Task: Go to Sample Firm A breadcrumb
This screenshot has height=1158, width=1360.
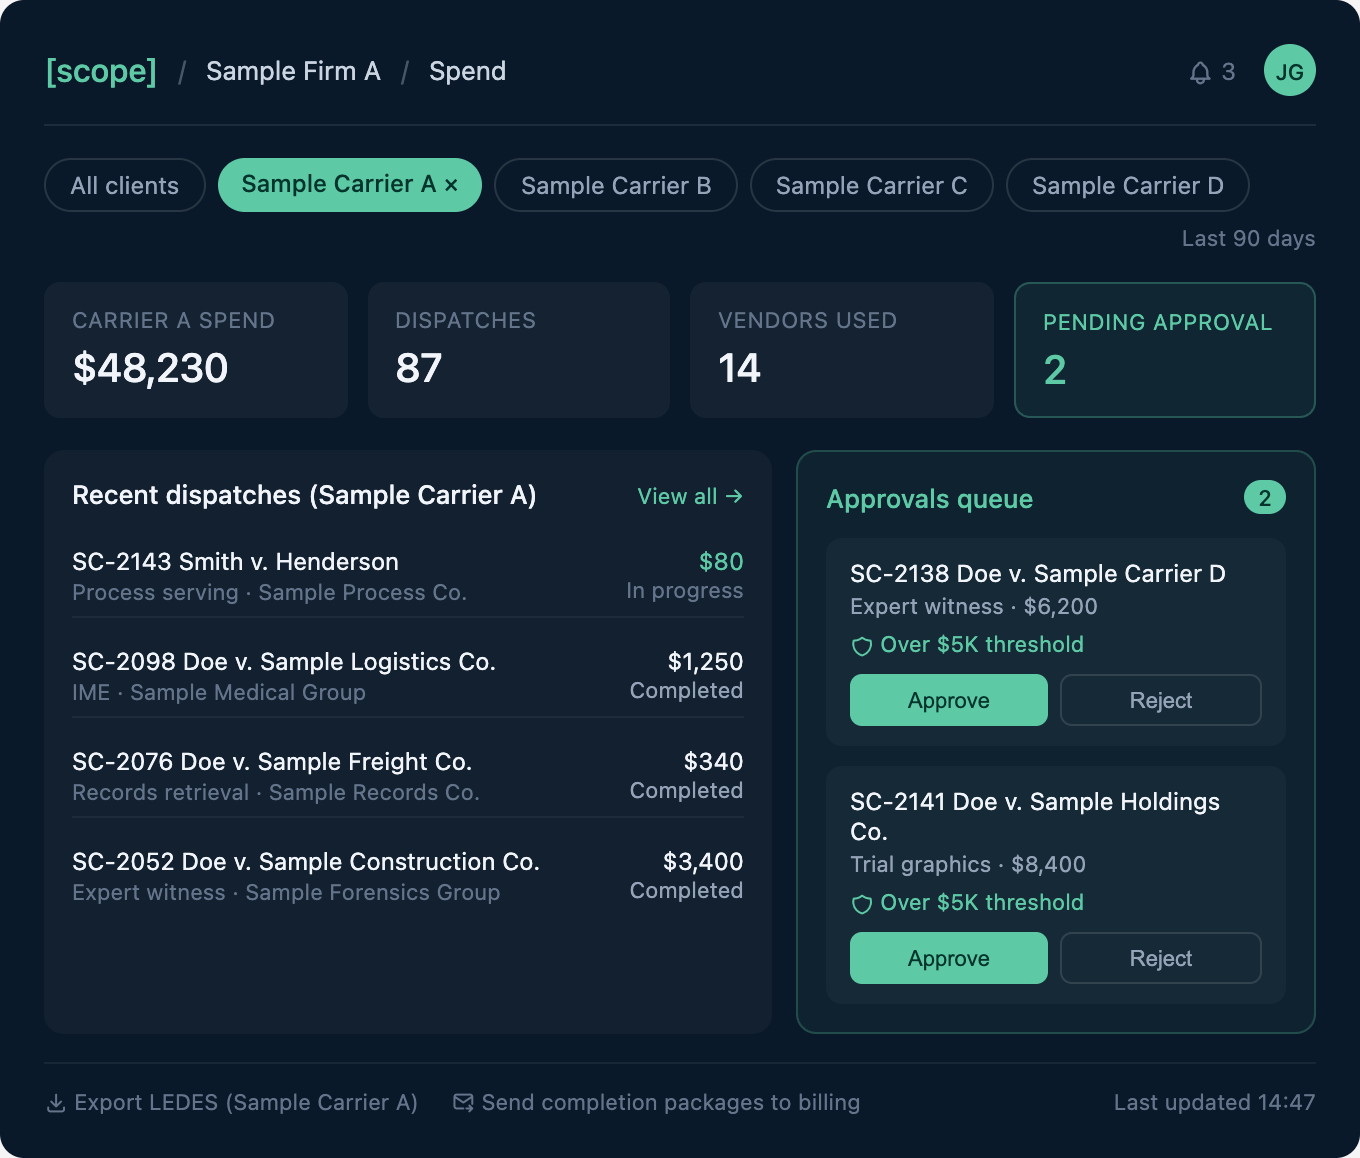Action: click(293, 71)
